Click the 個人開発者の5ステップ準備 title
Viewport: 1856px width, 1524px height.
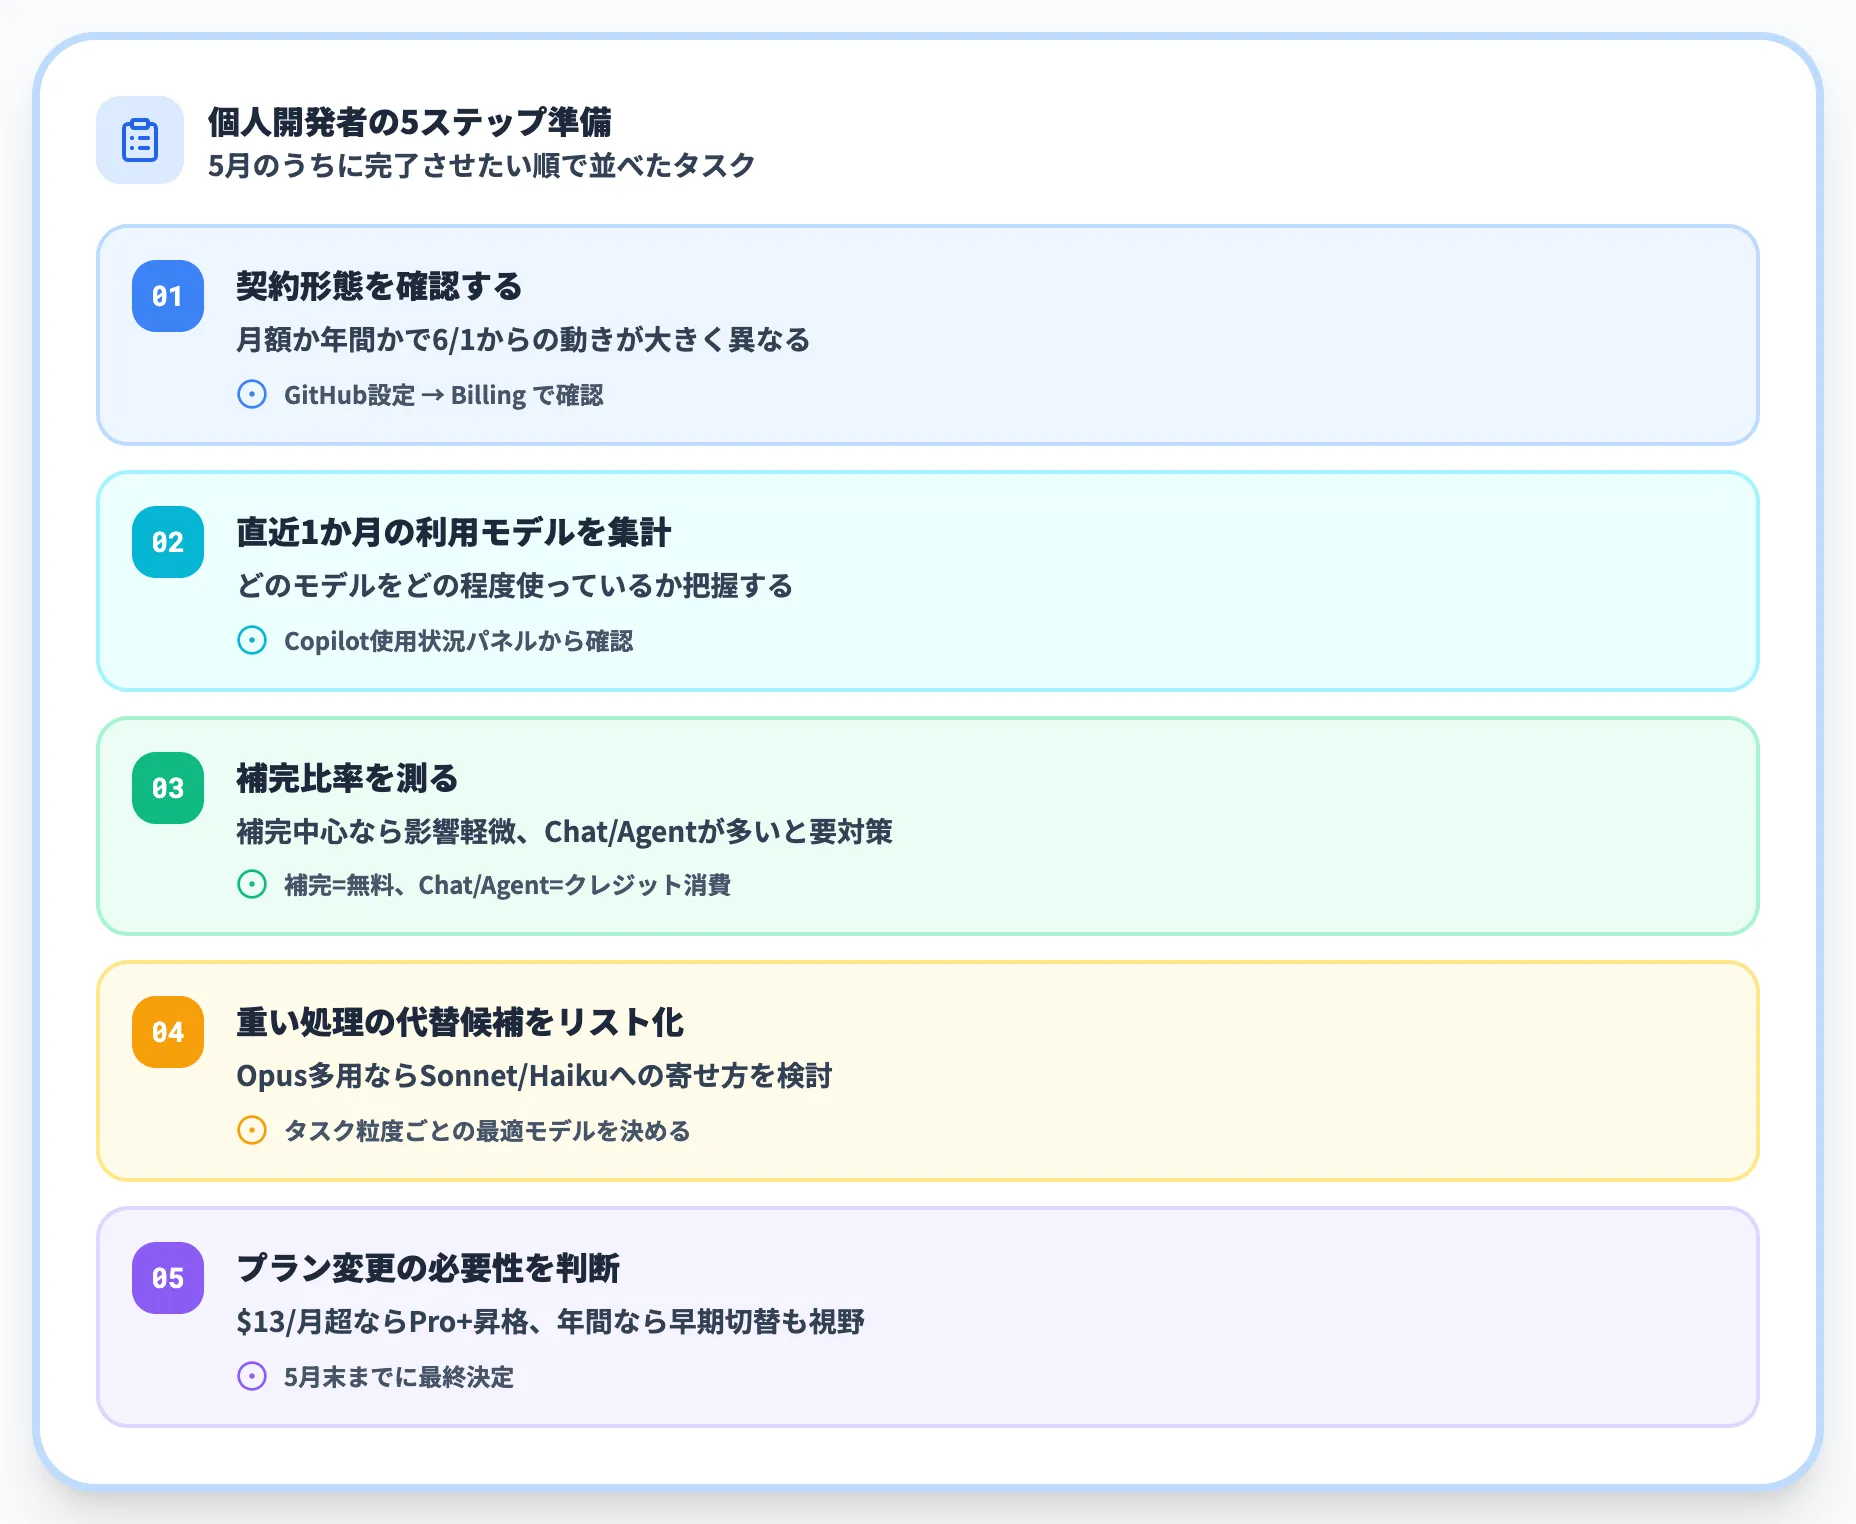pos(413,124)
